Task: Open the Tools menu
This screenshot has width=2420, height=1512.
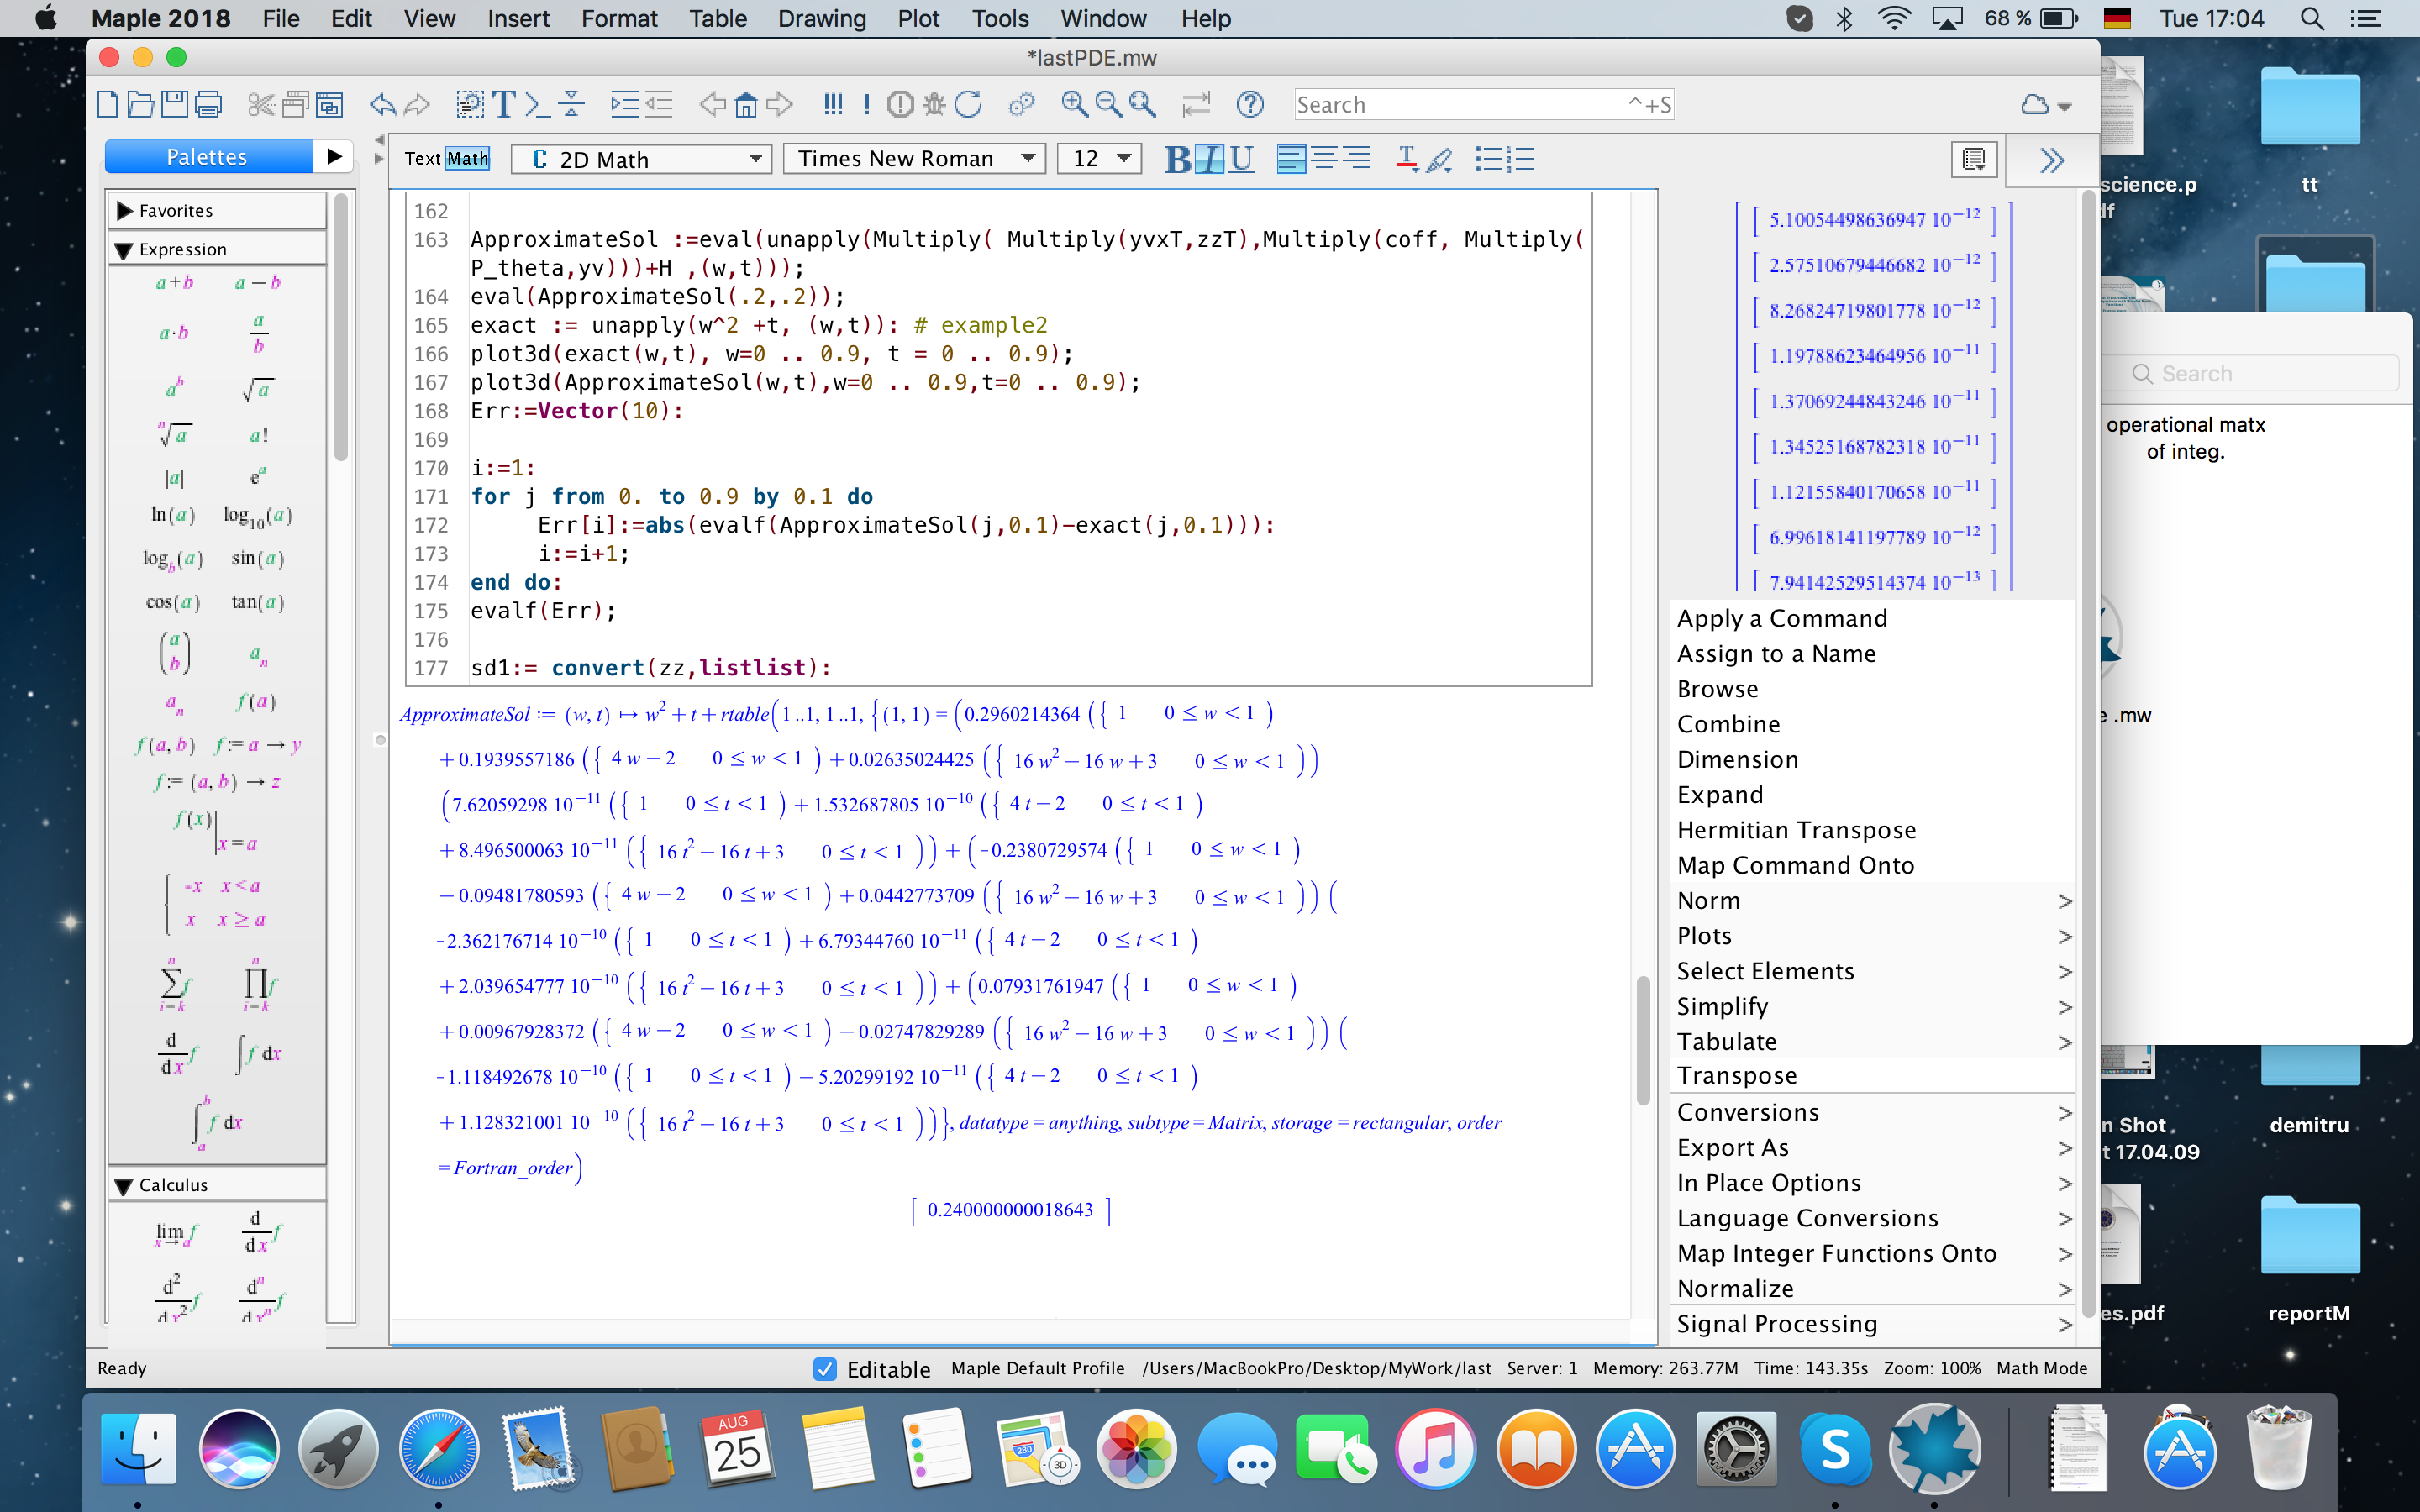Action: pyautogui.click(x=1000, y=18)
